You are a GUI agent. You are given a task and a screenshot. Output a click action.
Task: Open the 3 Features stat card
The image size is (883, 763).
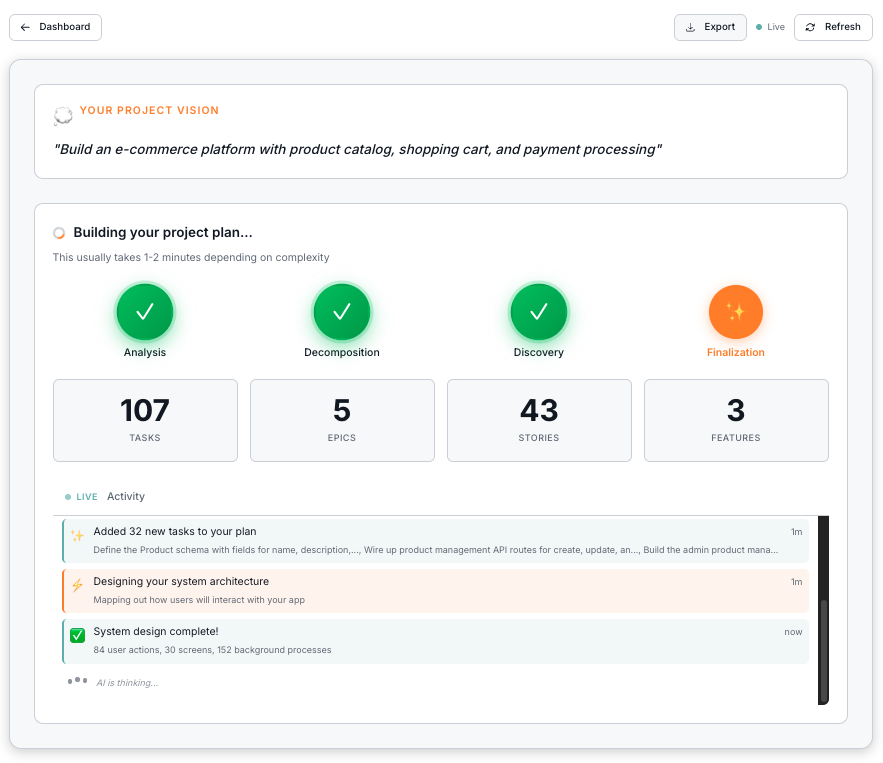(x=736, y=421)
